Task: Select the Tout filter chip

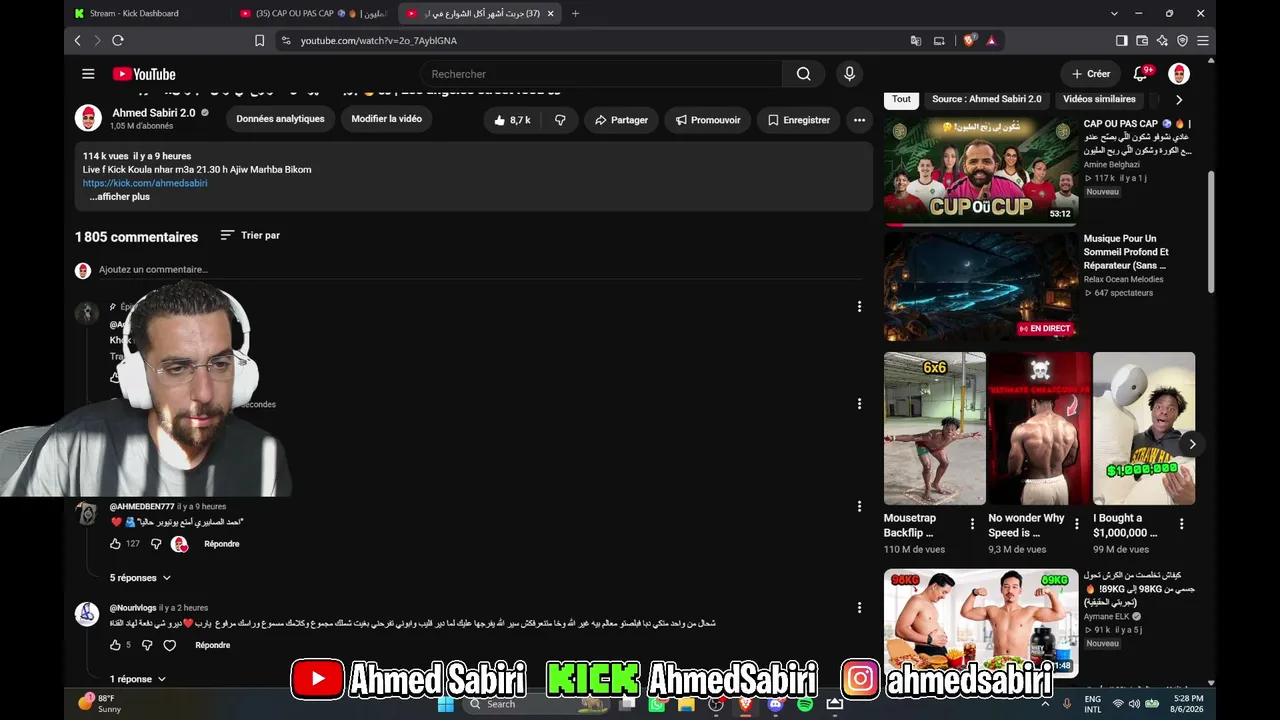Action: point(902,99)
